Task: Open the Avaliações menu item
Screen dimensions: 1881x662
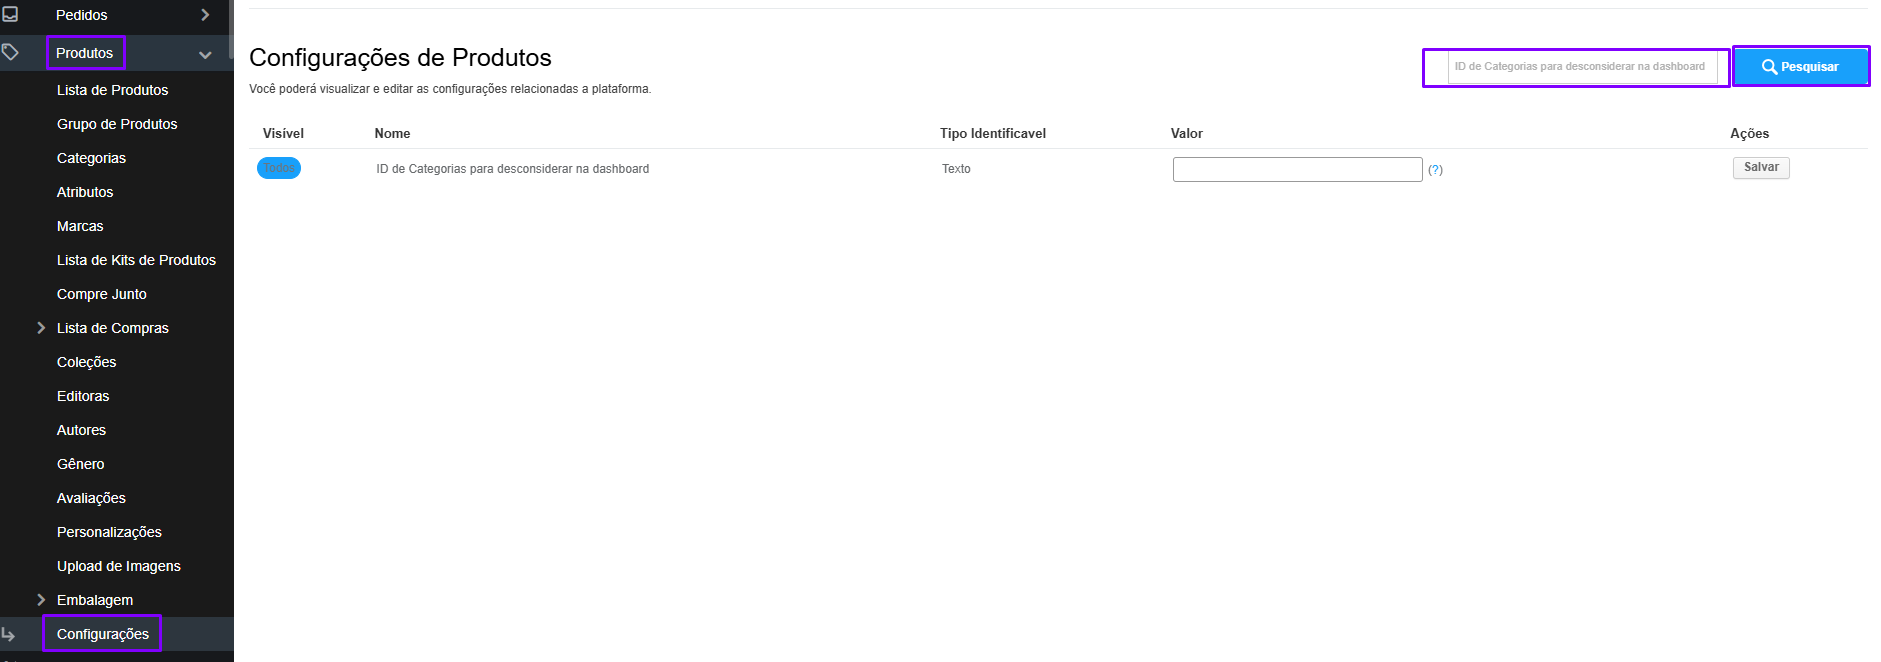Action: (91, 498)
